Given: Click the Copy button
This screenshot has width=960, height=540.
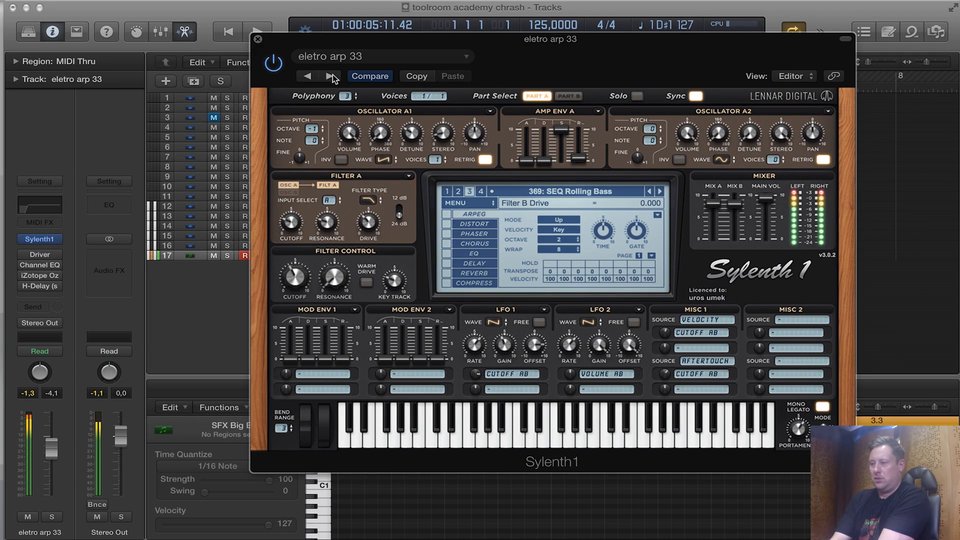Looking at the screenshot, I should 416,76.
